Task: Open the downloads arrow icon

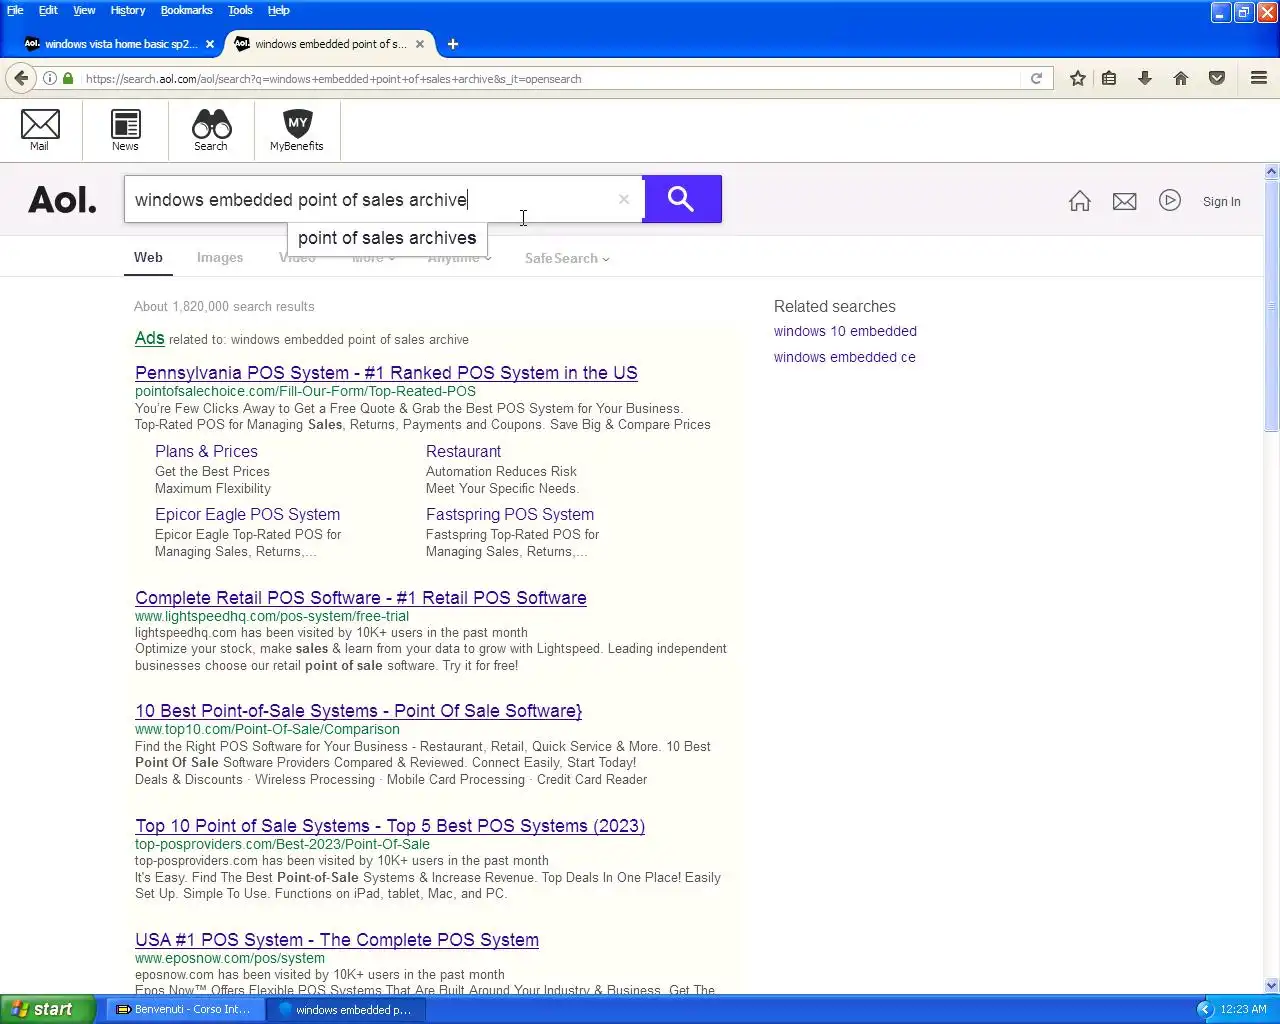Action: (x=1145, y=78)
